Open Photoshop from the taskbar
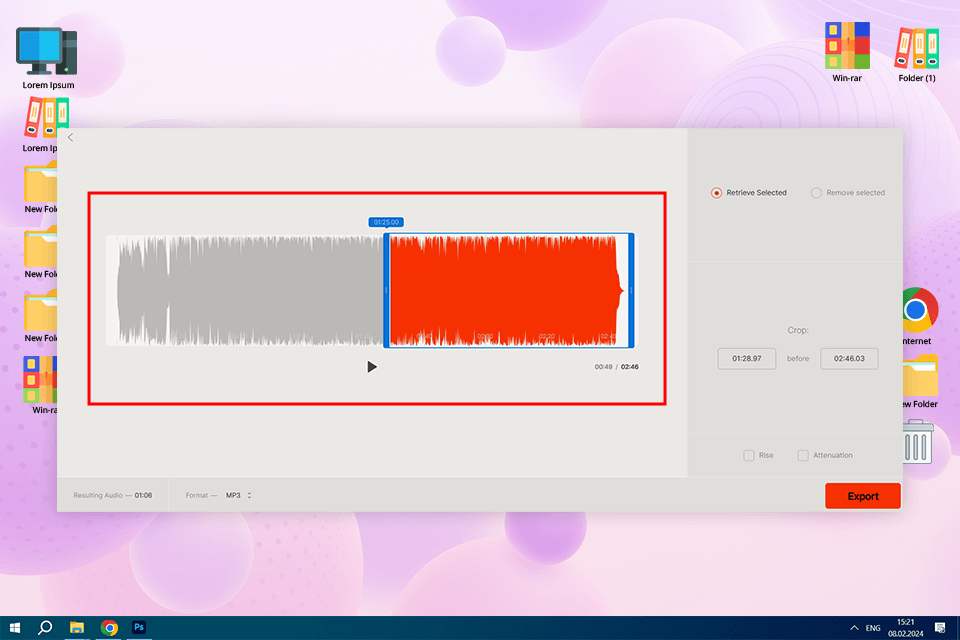Image resolution: width=960 pixels, height=640 pixels. point(139,628)
